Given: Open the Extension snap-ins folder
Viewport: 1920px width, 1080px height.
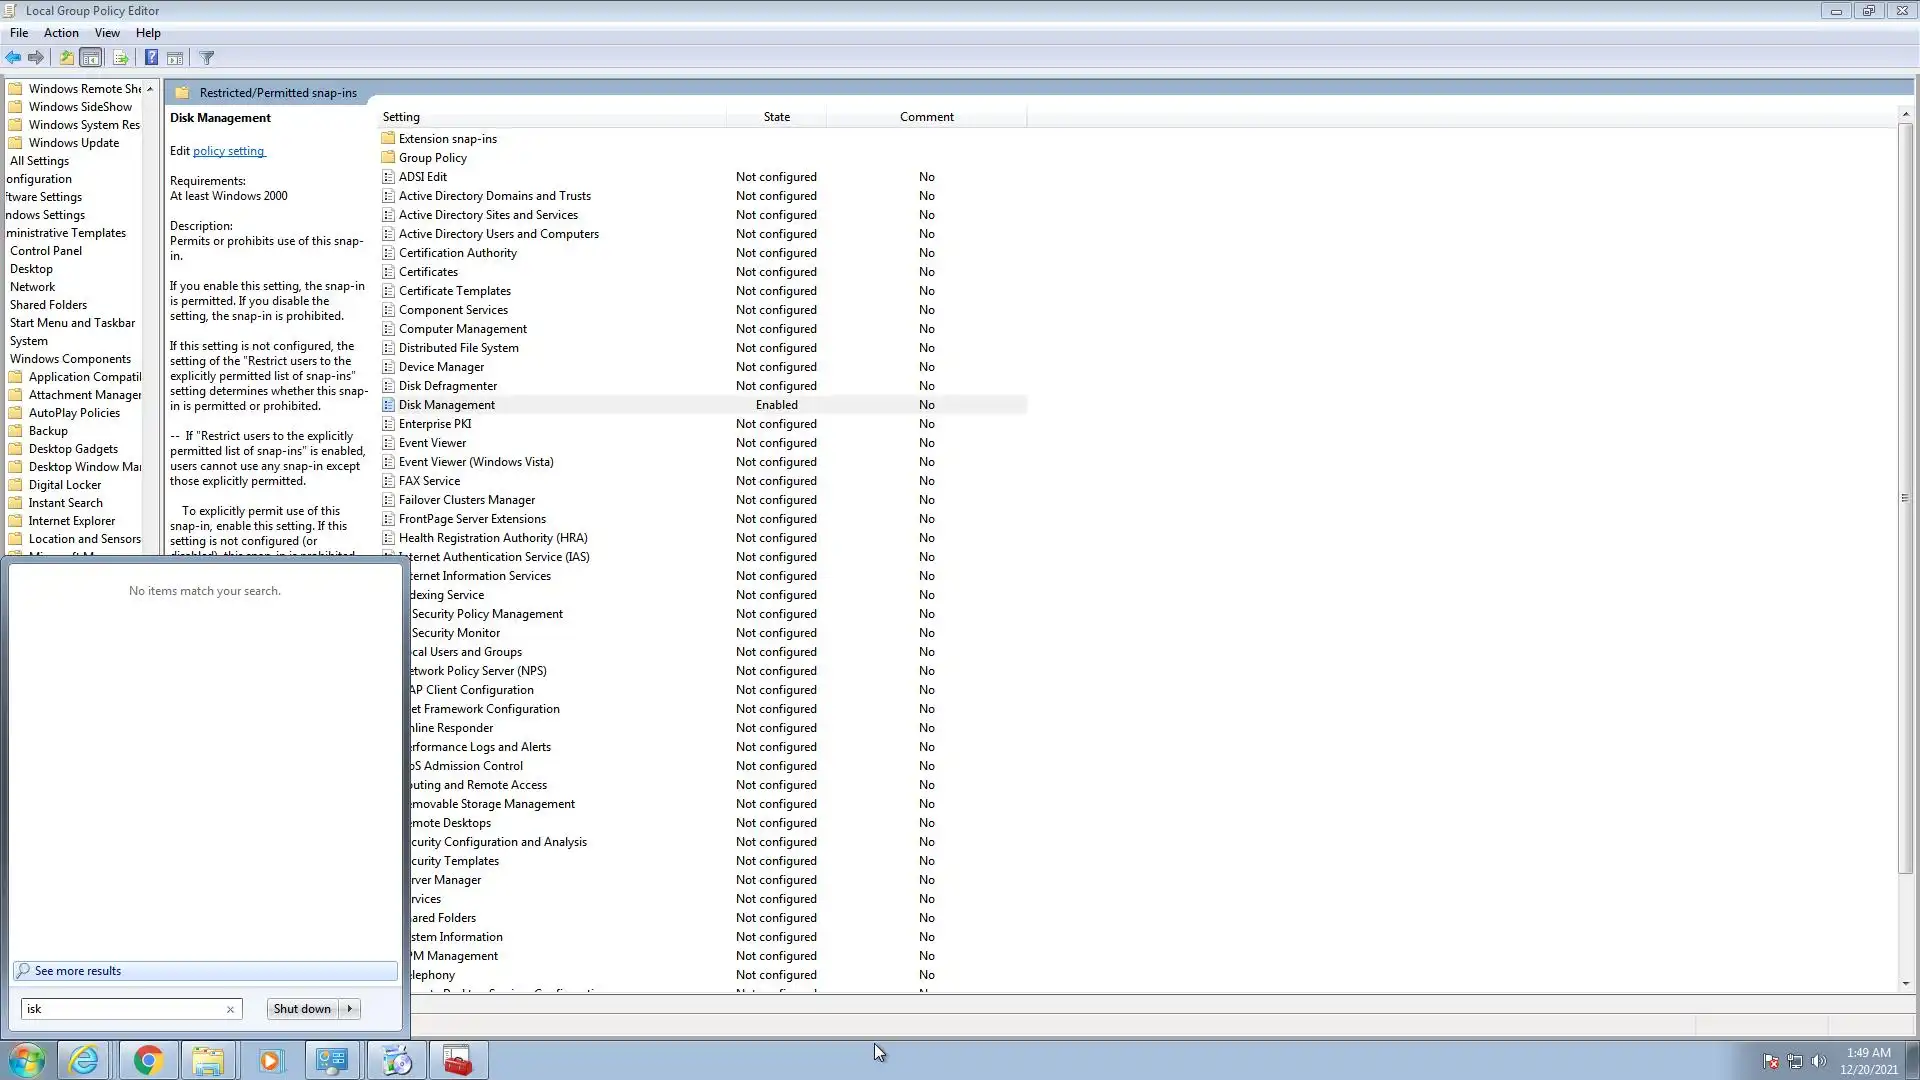Looking at the screenshot, I should tap(447, 139).
